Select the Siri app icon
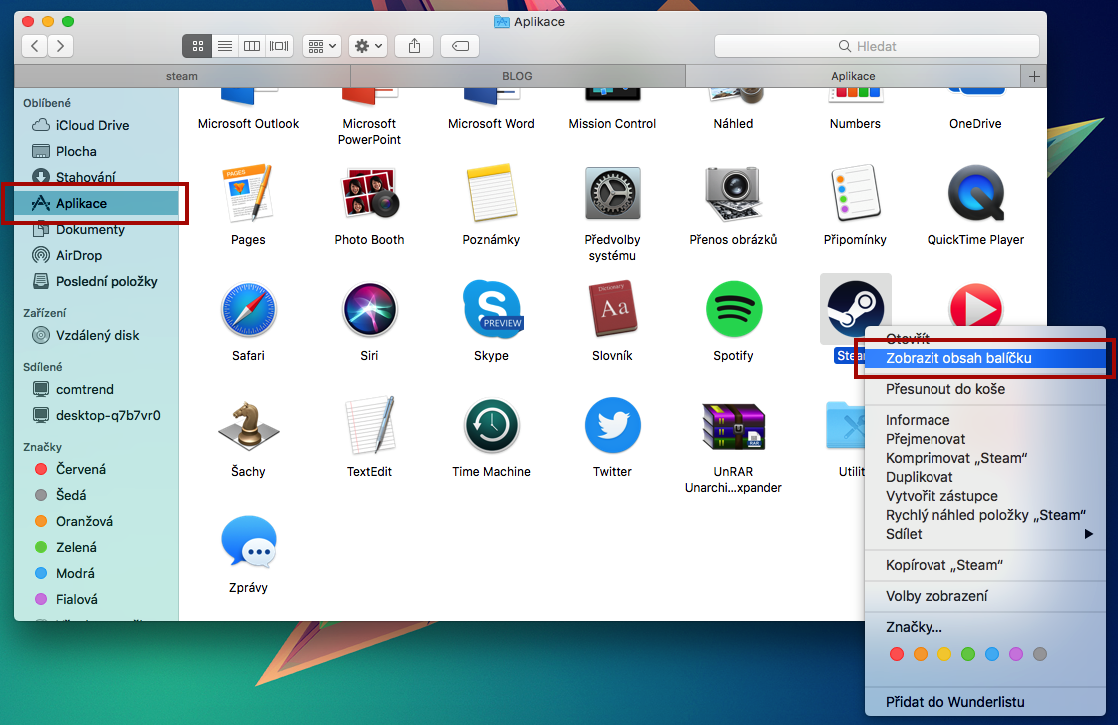 pyautogui.click(x=369, y=309)
